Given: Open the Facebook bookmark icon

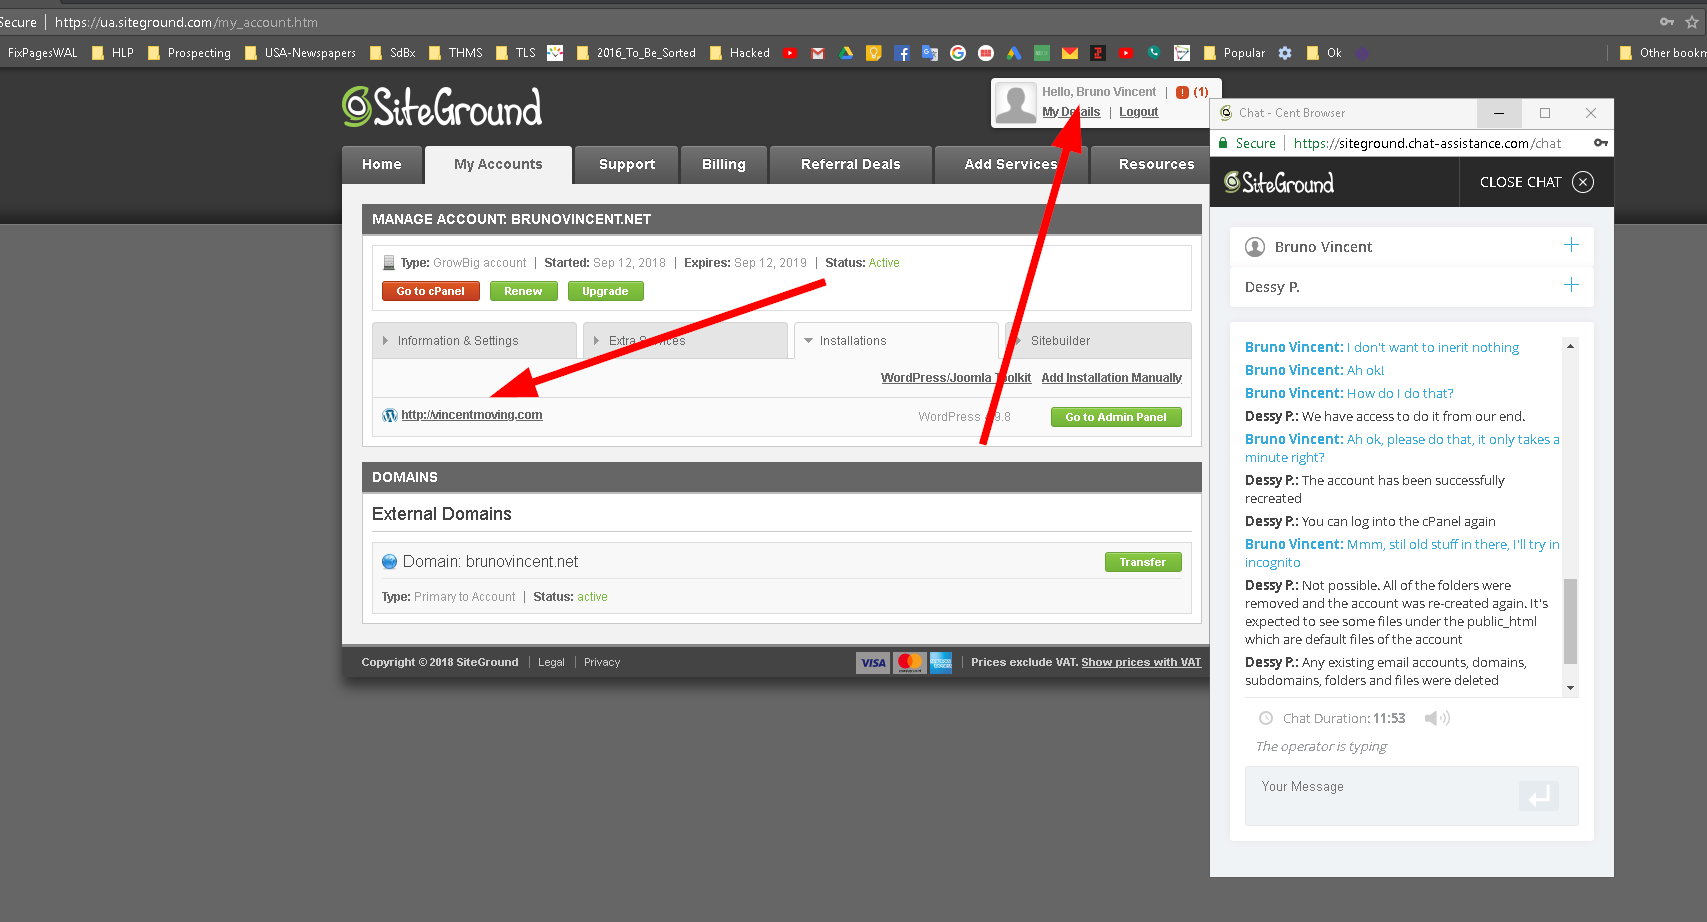Looking at the screenshot, I should 902,53.
